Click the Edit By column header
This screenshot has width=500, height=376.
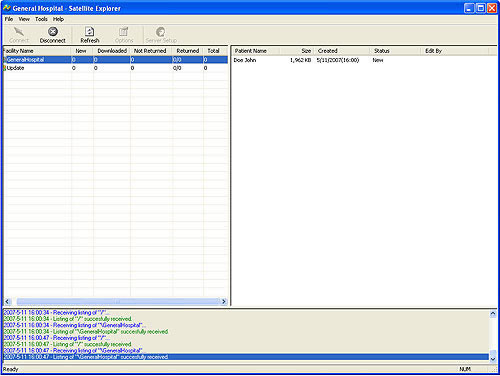pos(455,51)
